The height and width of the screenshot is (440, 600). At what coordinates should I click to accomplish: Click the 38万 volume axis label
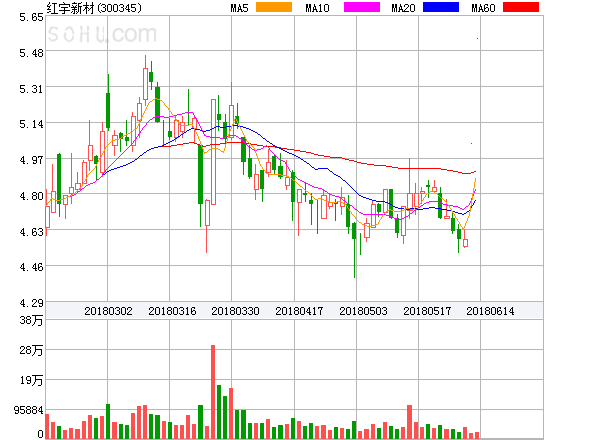(31, 320)
